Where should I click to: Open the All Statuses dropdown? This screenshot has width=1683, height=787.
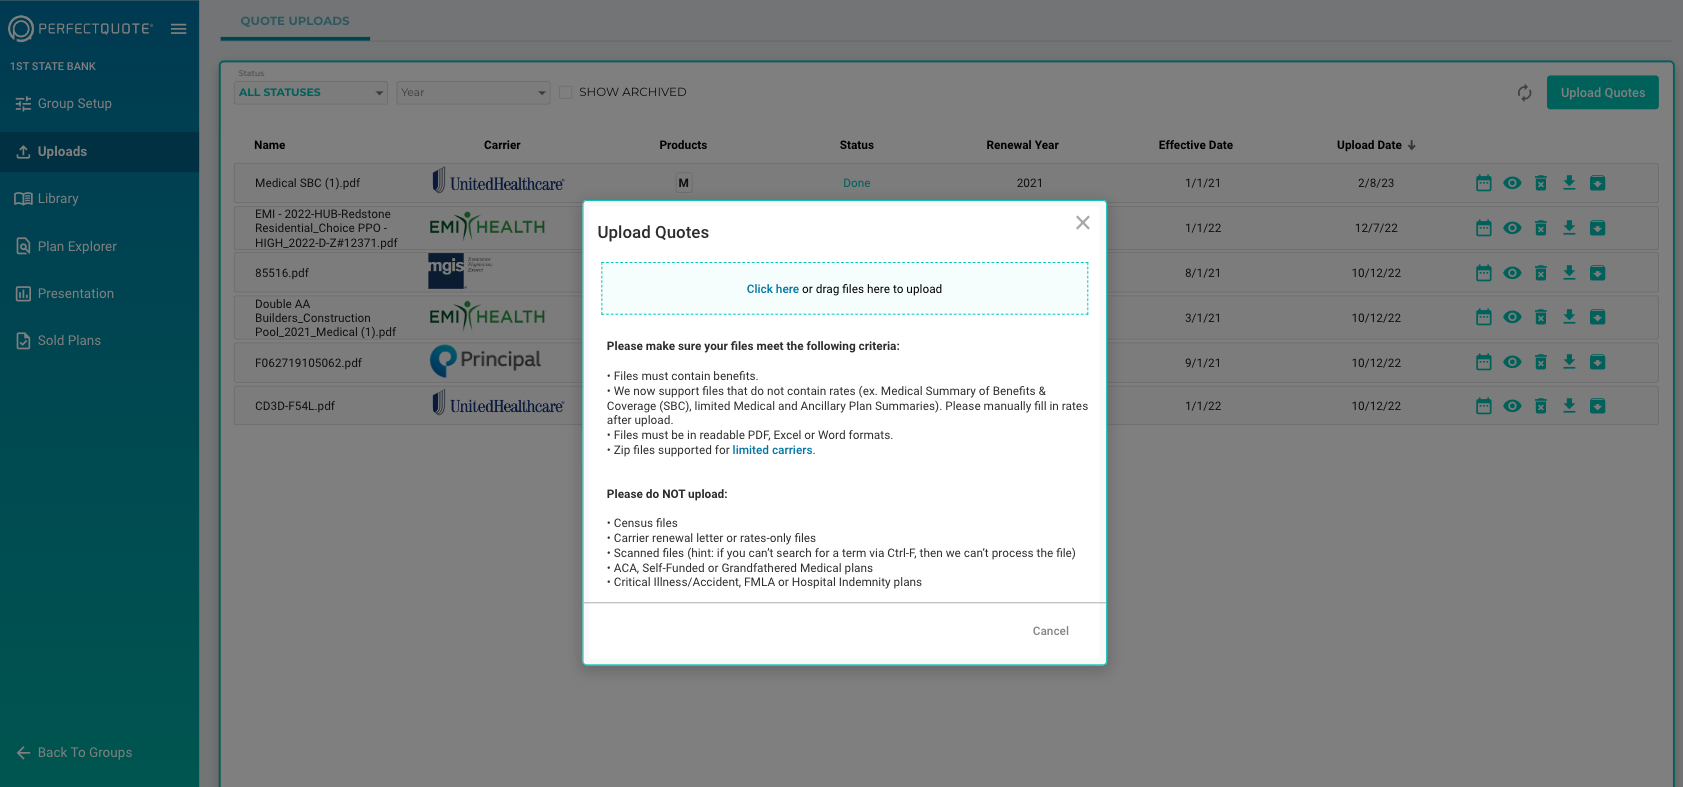310,93
